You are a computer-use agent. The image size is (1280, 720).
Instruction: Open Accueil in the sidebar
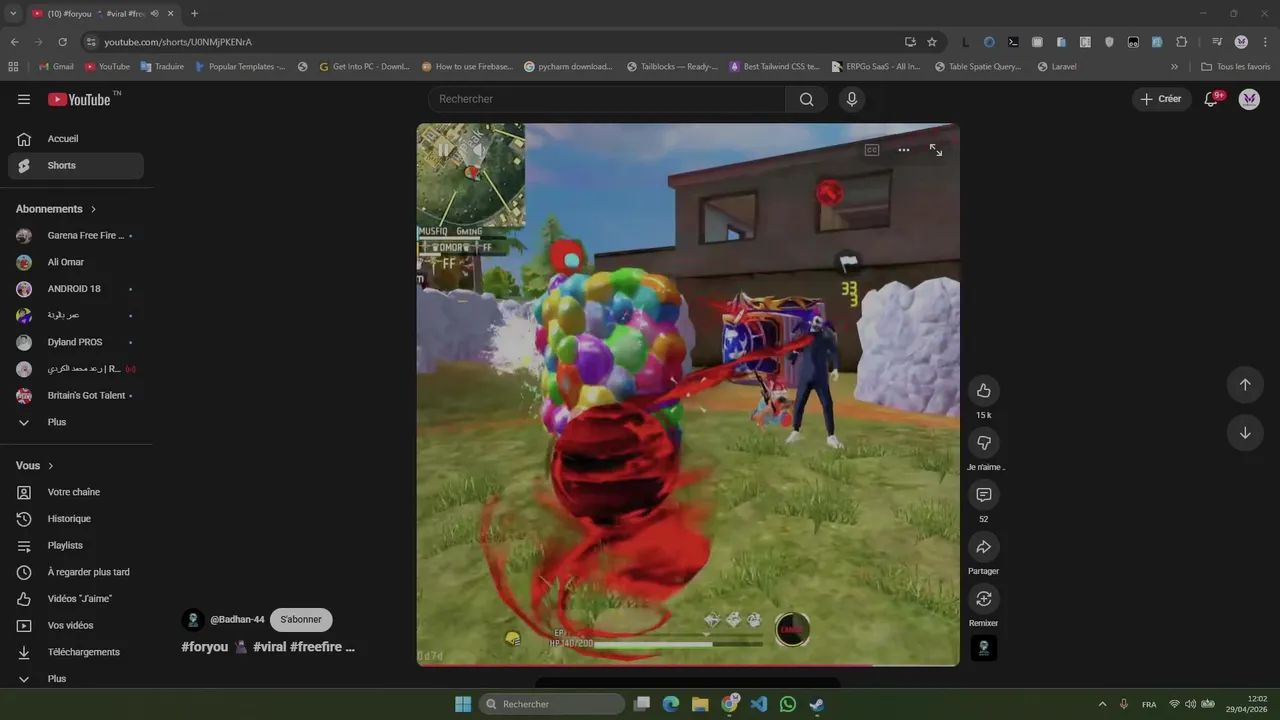[76, 139]
